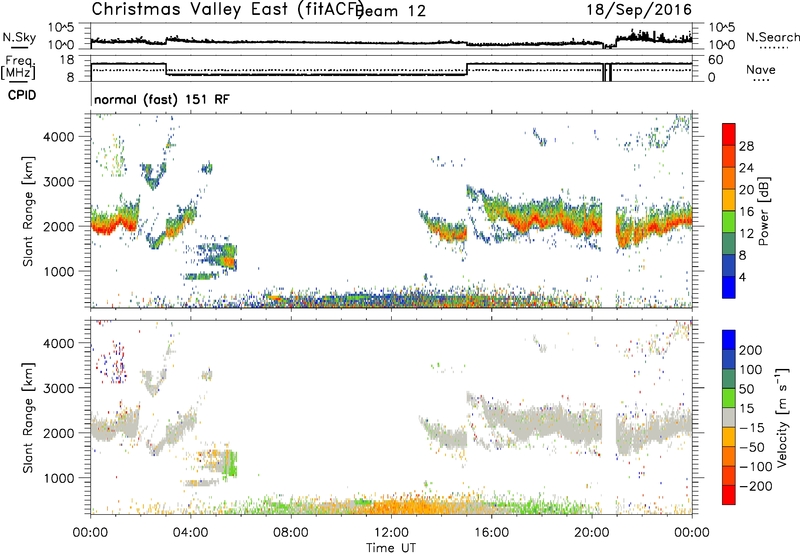Pick the teal 8–12 dB power colorbar segment
Image resolution: width=800 pixels, height=554 pixels.
click(729, 244)
